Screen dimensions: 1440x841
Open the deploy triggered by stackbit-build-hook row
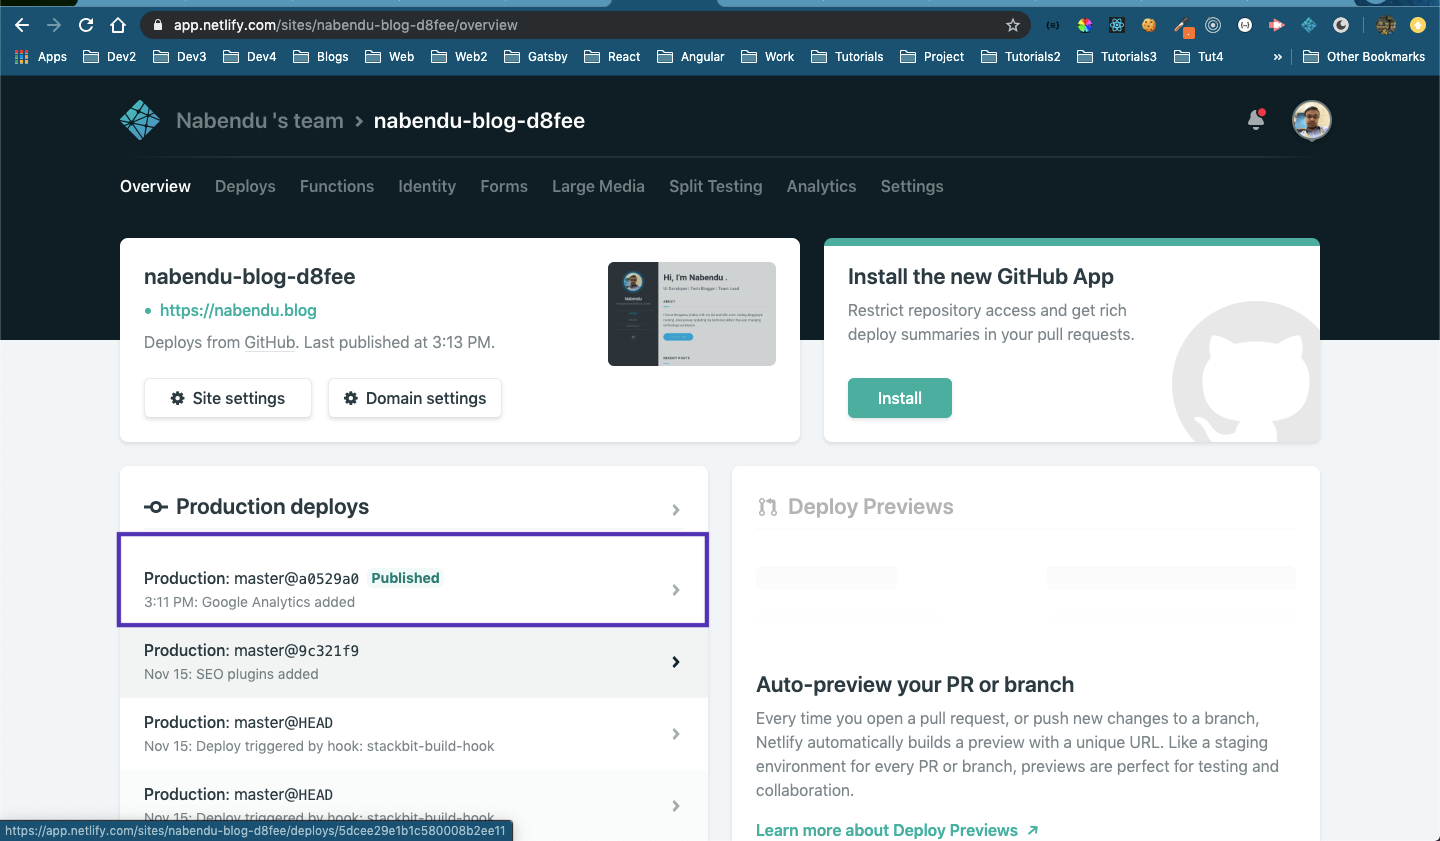click(414, 734)
